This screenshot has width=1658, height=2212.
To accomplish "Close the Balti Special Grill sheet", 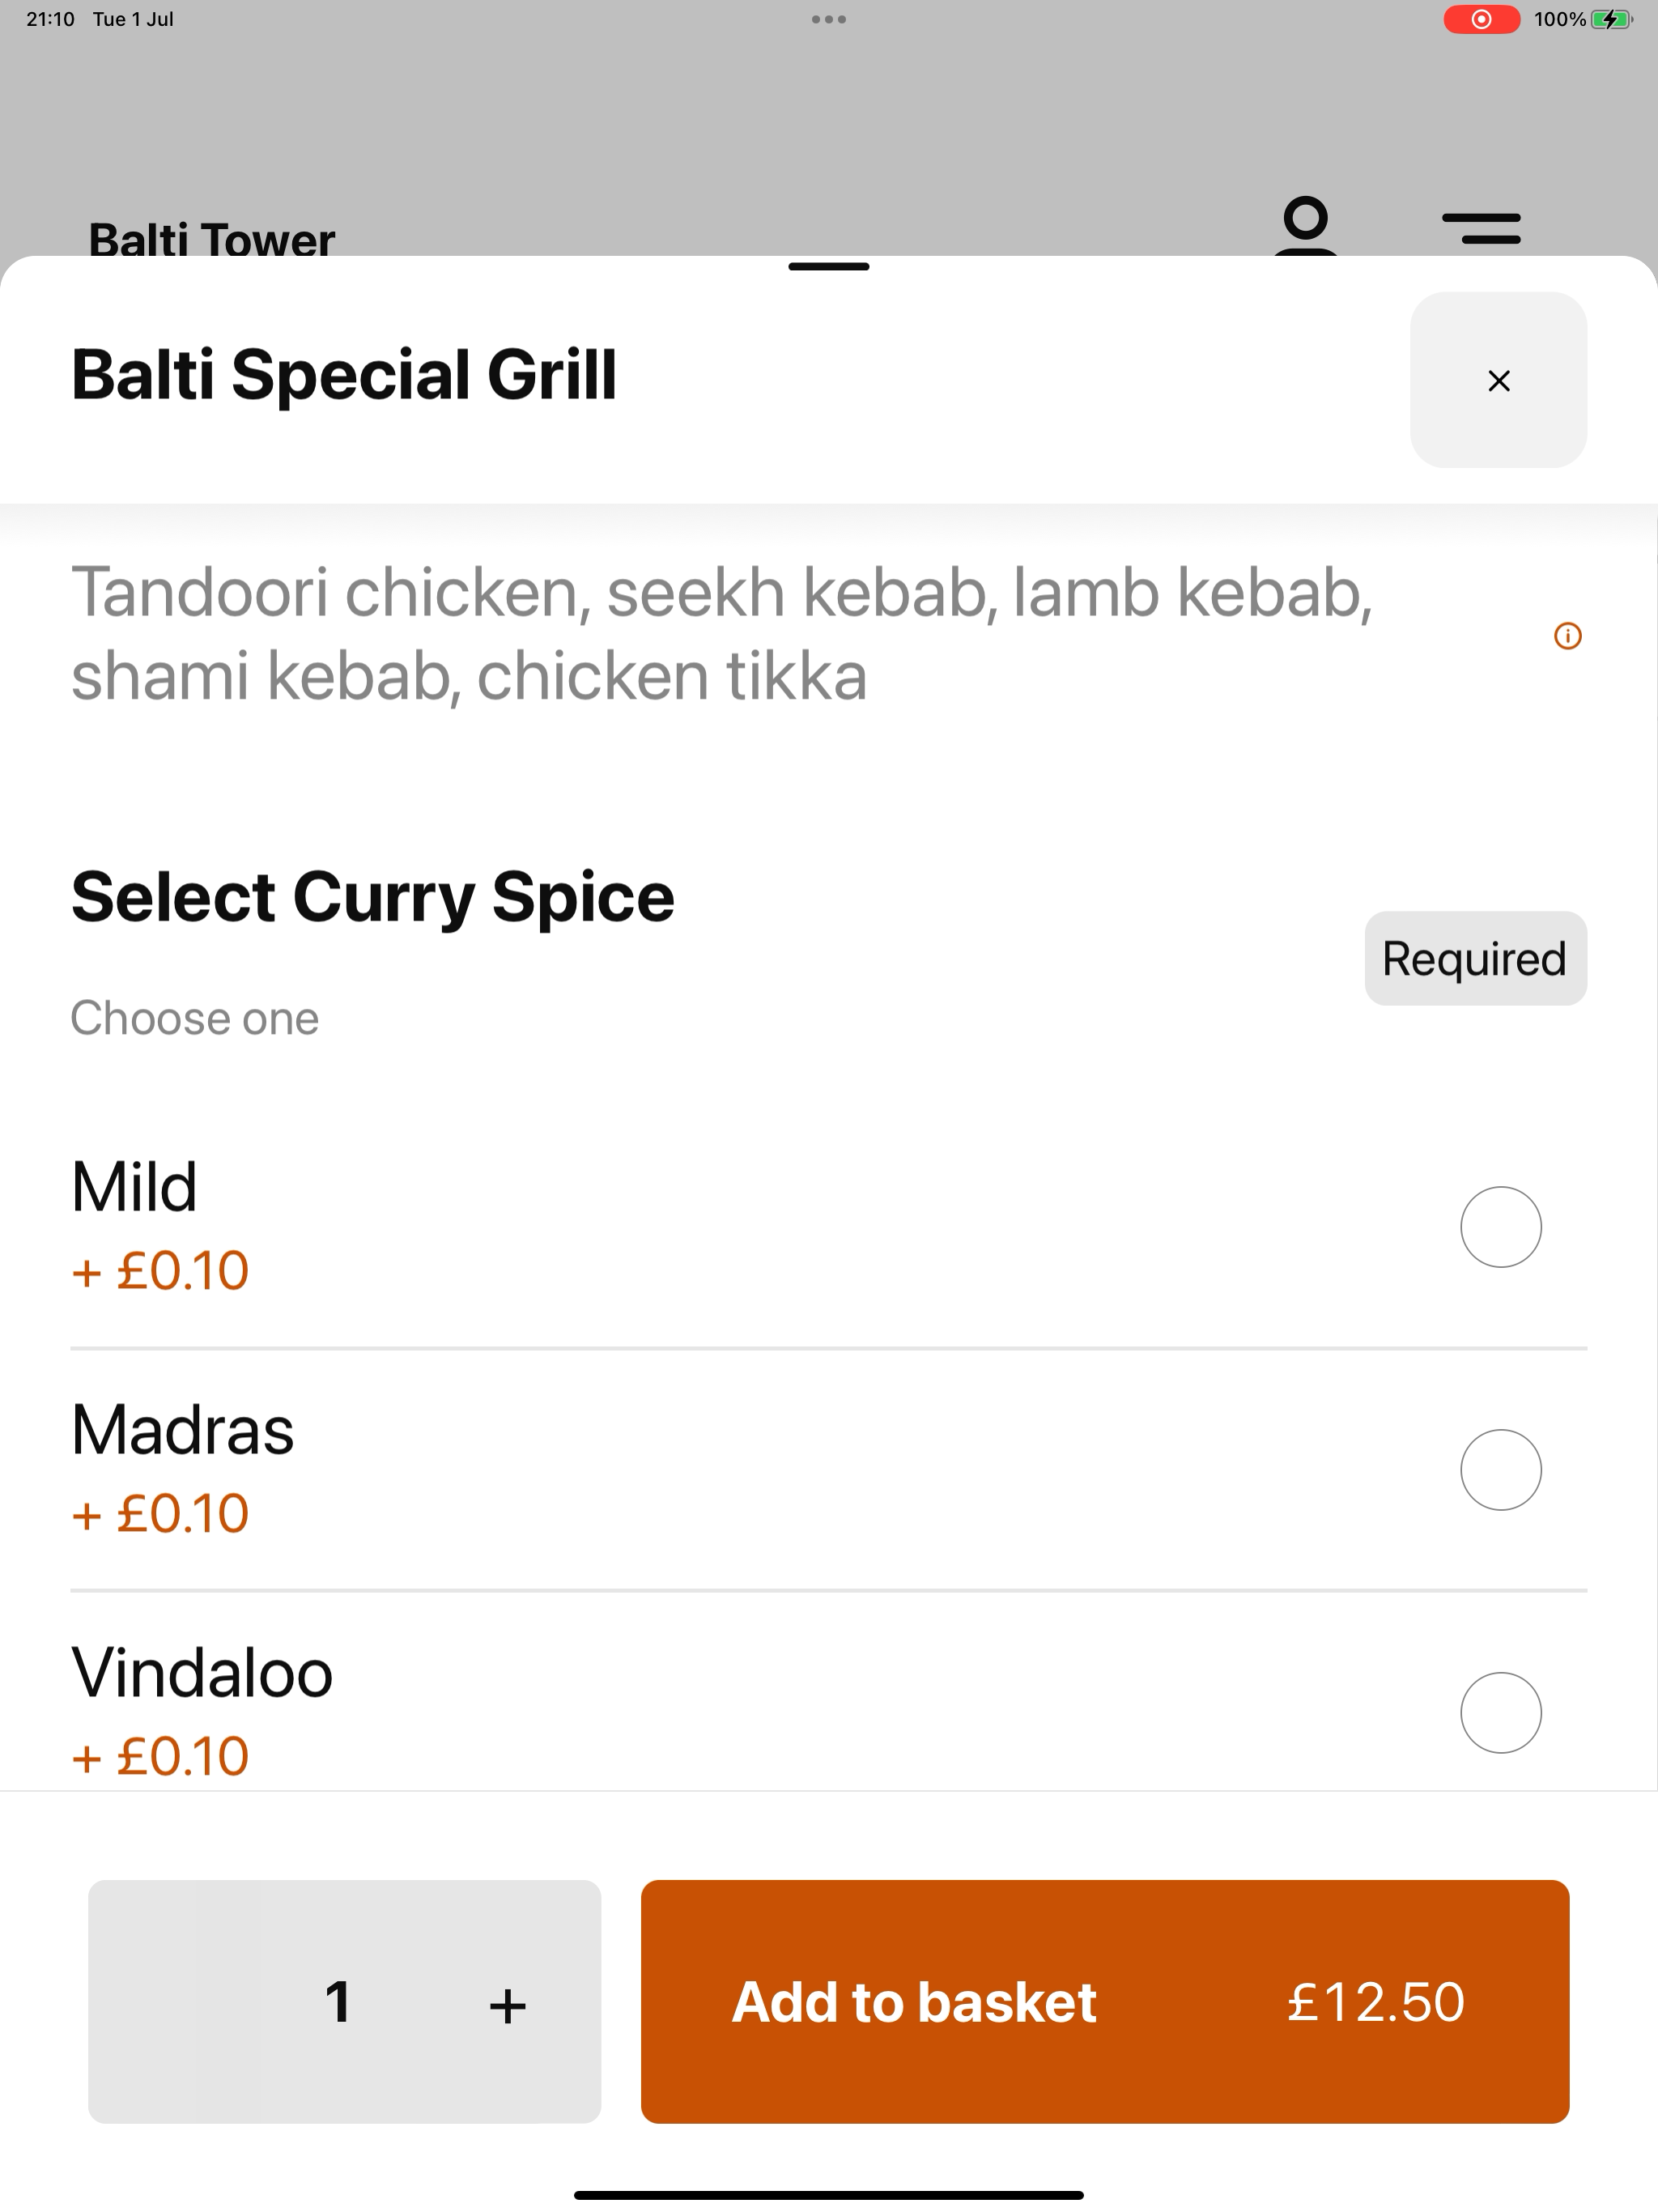I will click(1498, 380).
